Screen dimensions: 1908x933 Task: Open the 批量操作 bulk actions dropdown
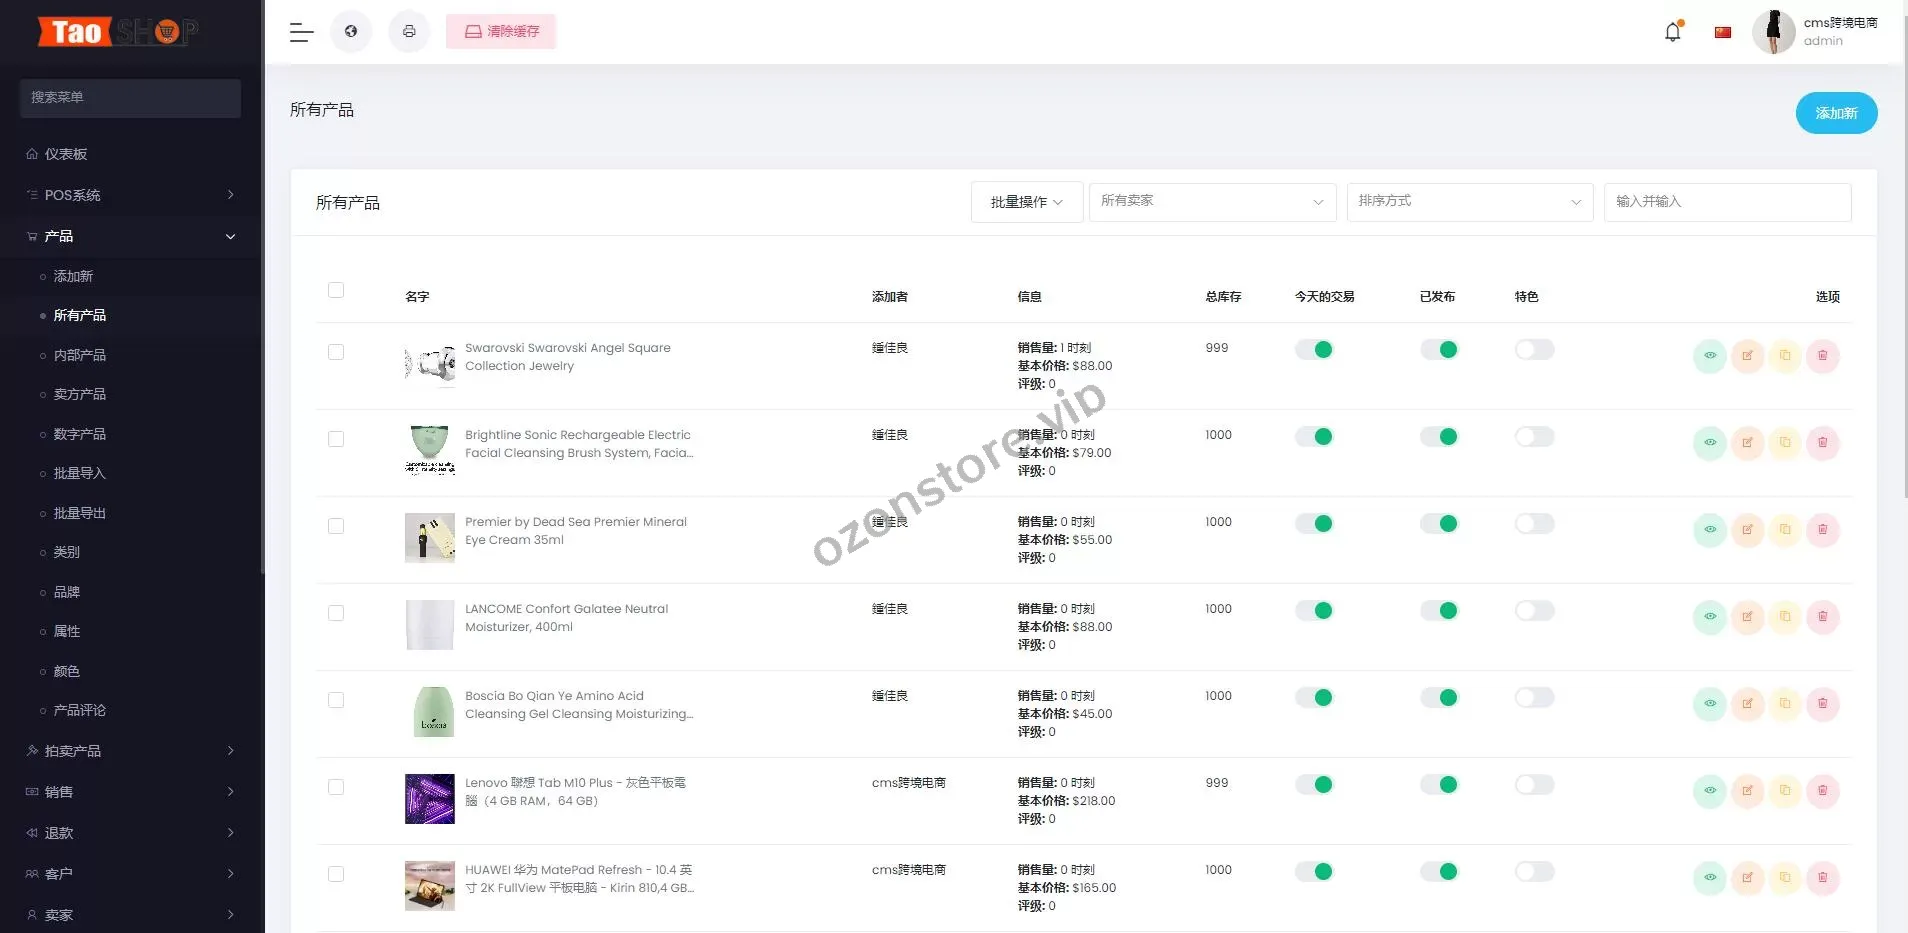(x=1026, y=201)
